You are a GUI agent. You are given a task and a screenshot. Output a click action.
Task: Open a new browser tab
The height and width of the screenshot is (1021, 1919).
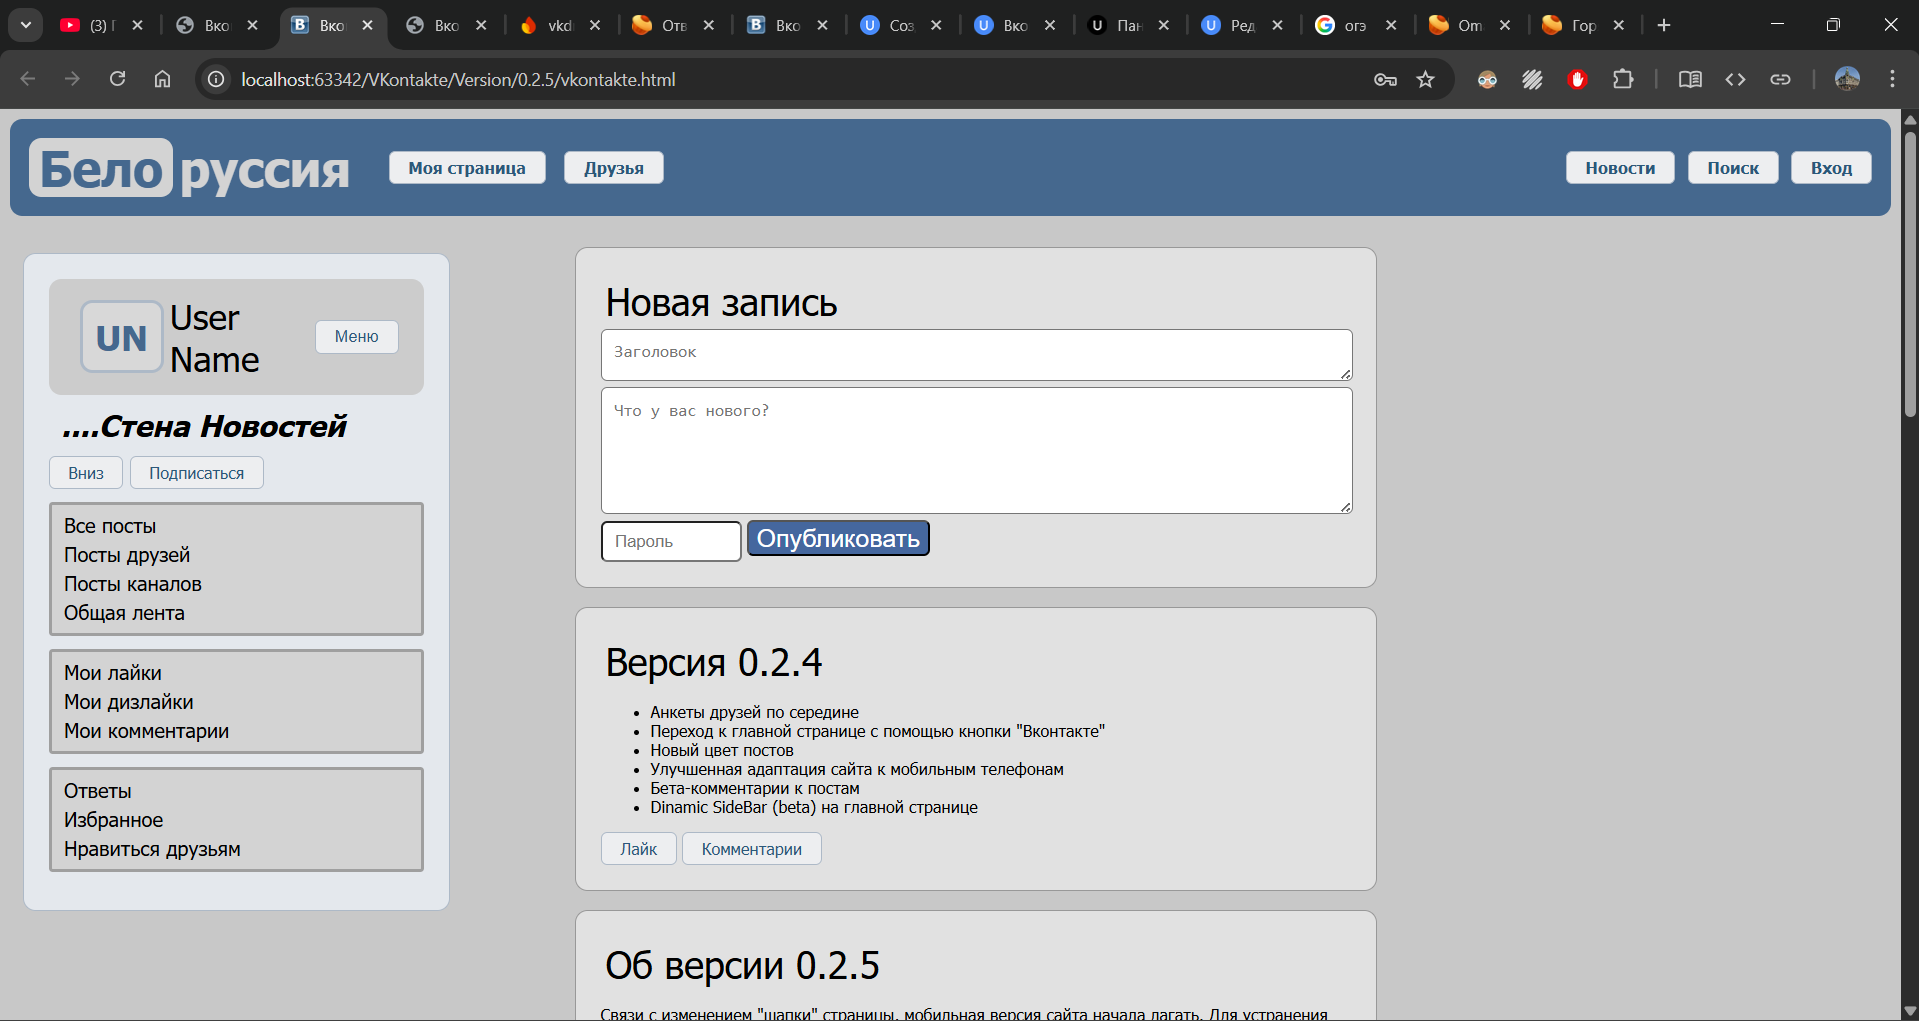(1664, 25)
